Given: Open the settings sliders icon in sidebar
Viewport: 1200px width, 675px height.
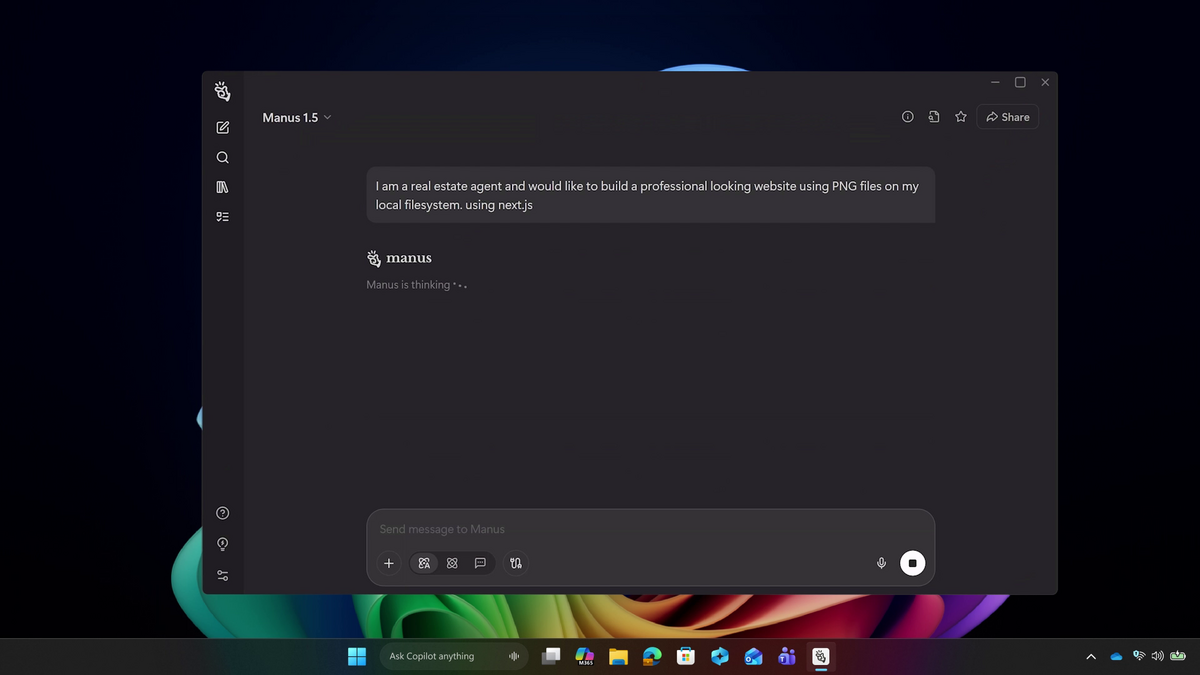Looking at the screenshot, I should 222,575.
